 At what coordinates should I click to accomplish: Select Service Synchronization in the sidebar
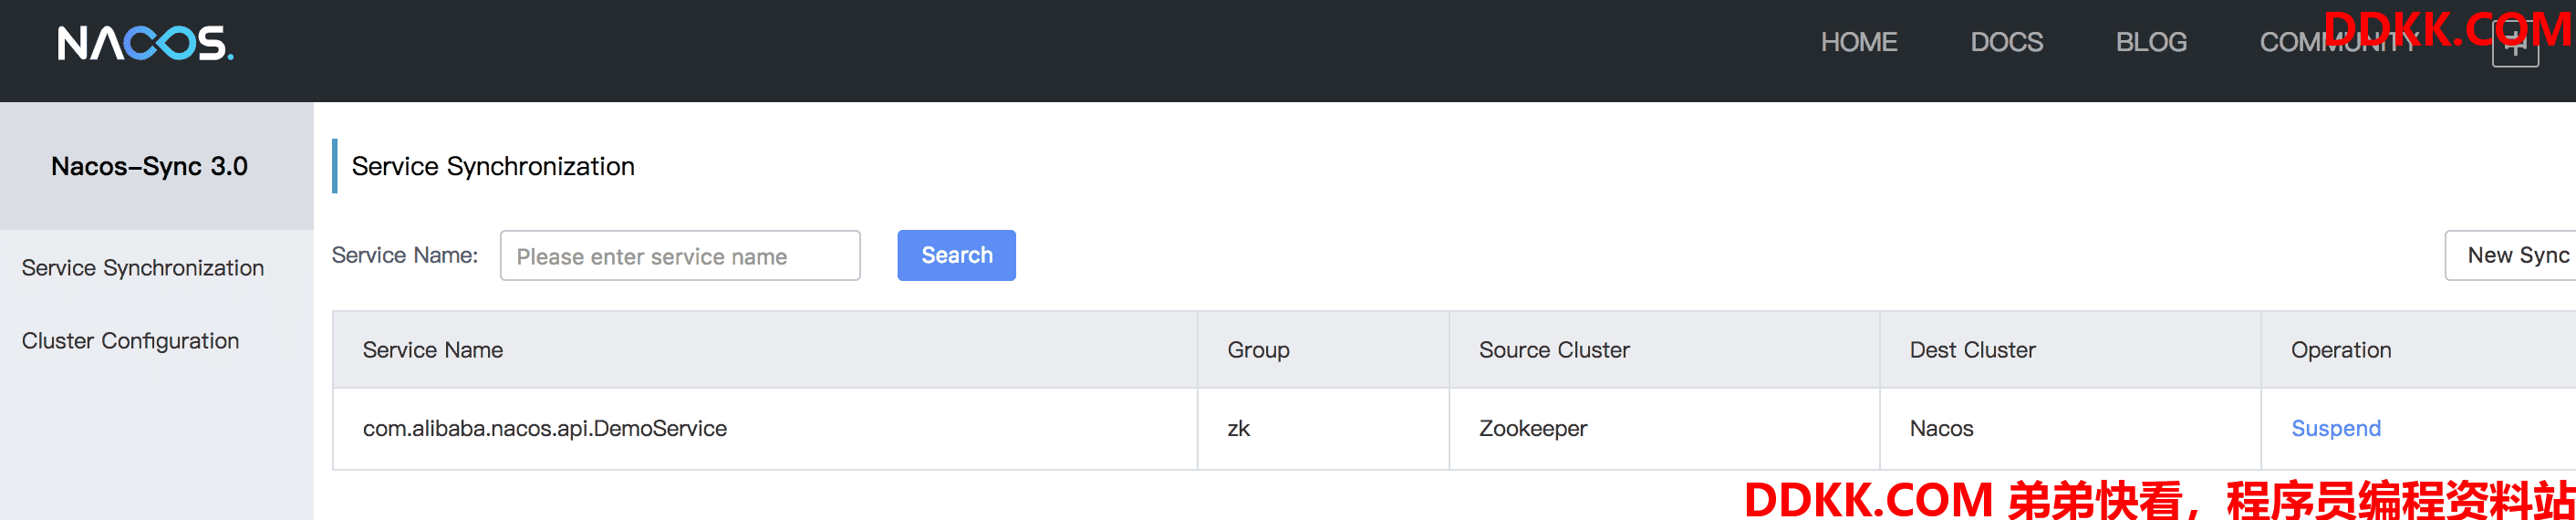click(x=143, y=268)
